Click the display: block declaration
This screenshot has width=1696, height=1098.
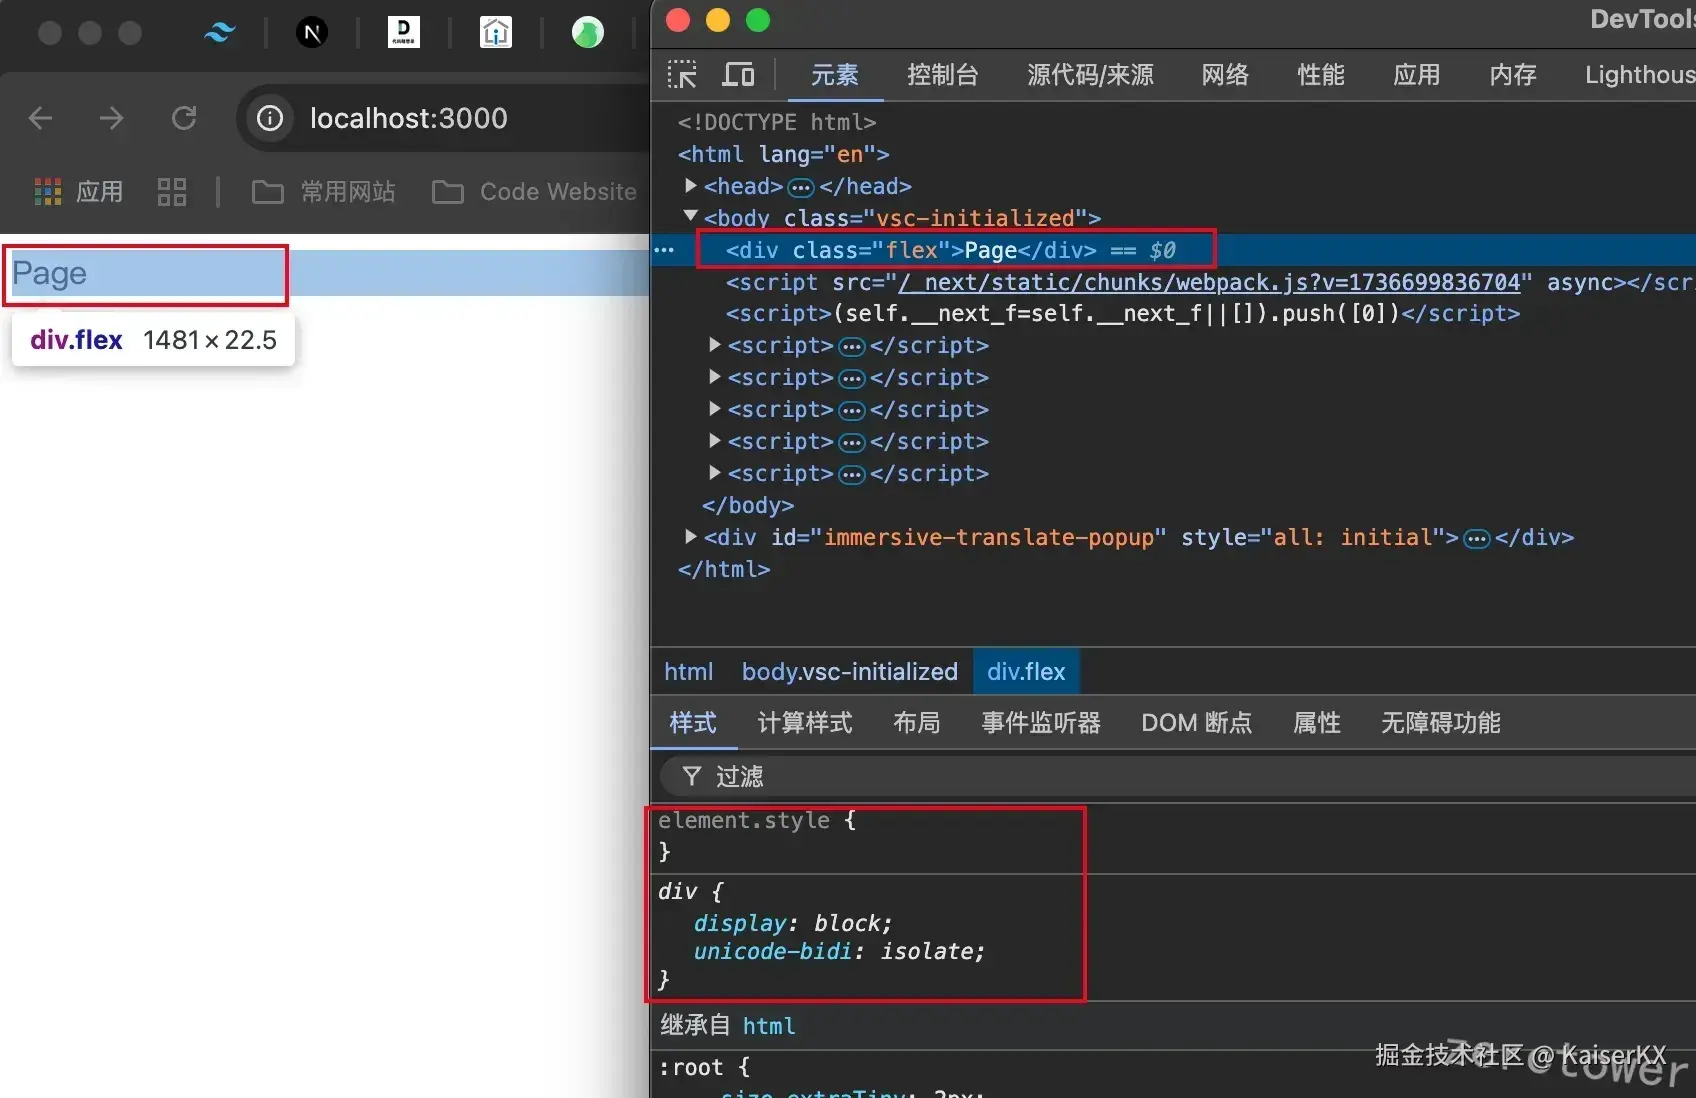[792, 923]
